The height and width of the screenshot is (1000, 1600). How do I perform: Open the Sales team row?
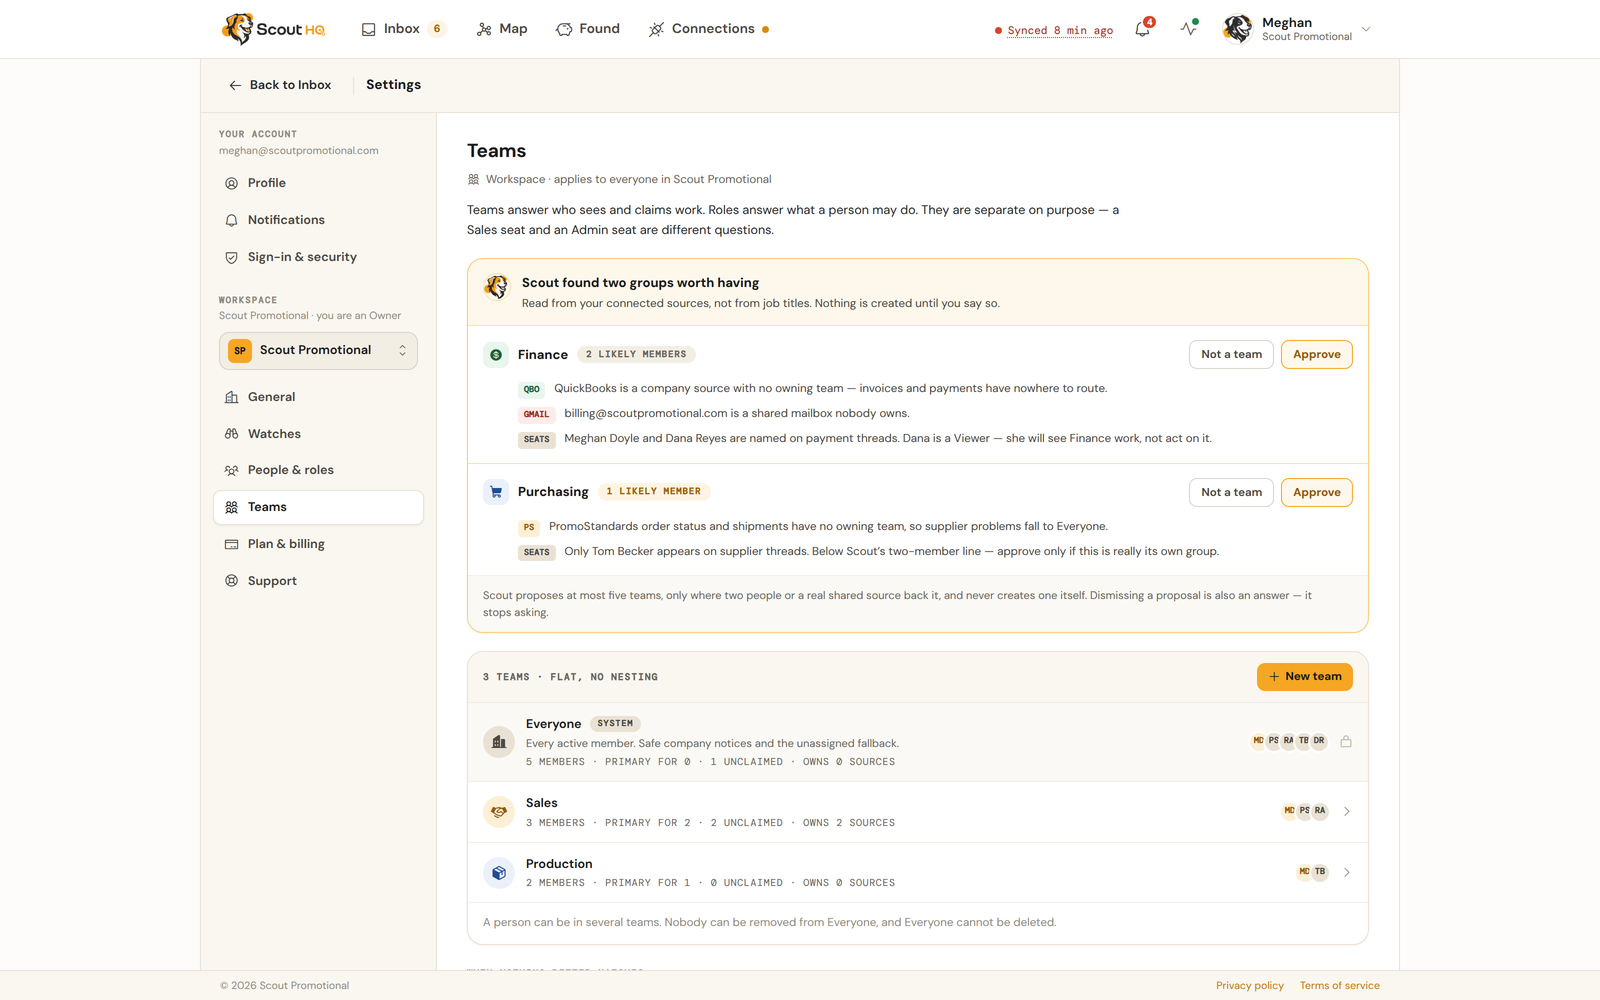click(x=917, y=812)
